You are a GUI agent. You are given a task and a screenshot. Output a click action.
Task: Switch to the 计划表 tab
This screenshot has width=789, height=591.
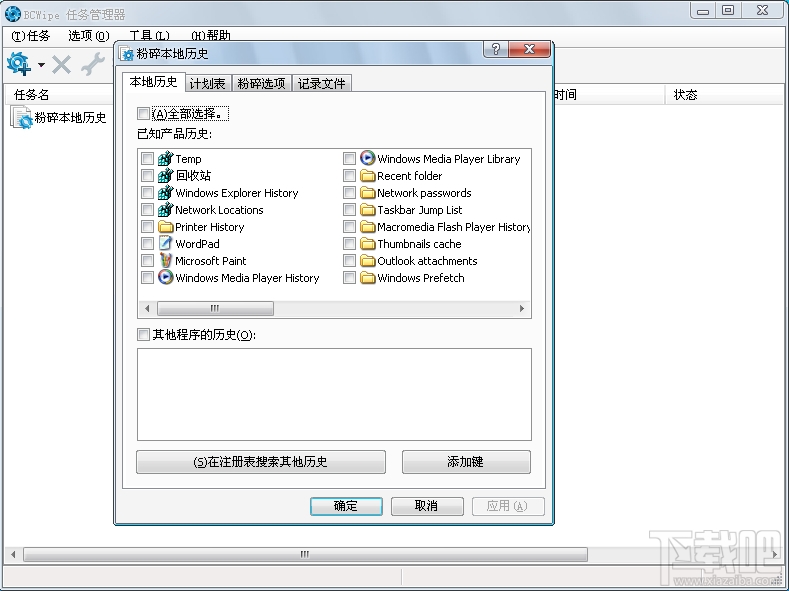pyautogui.click(x=207, y=83)
